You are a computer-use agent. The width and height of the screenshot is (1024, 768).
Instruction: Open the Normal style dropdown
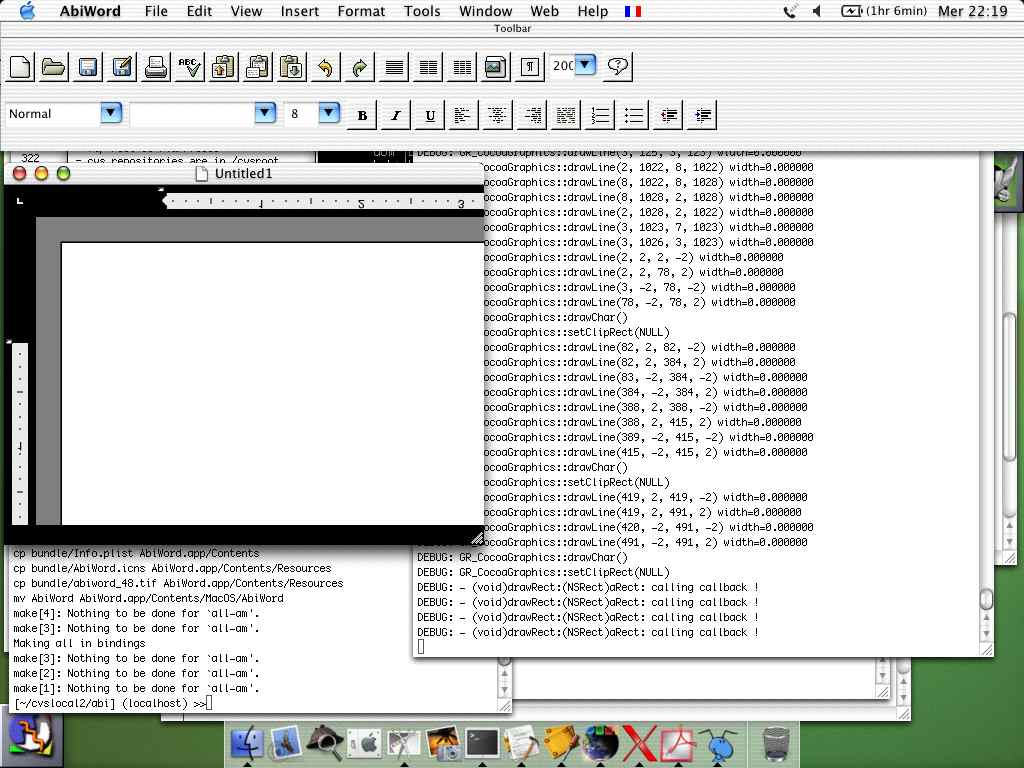click(x=112, y=114)
